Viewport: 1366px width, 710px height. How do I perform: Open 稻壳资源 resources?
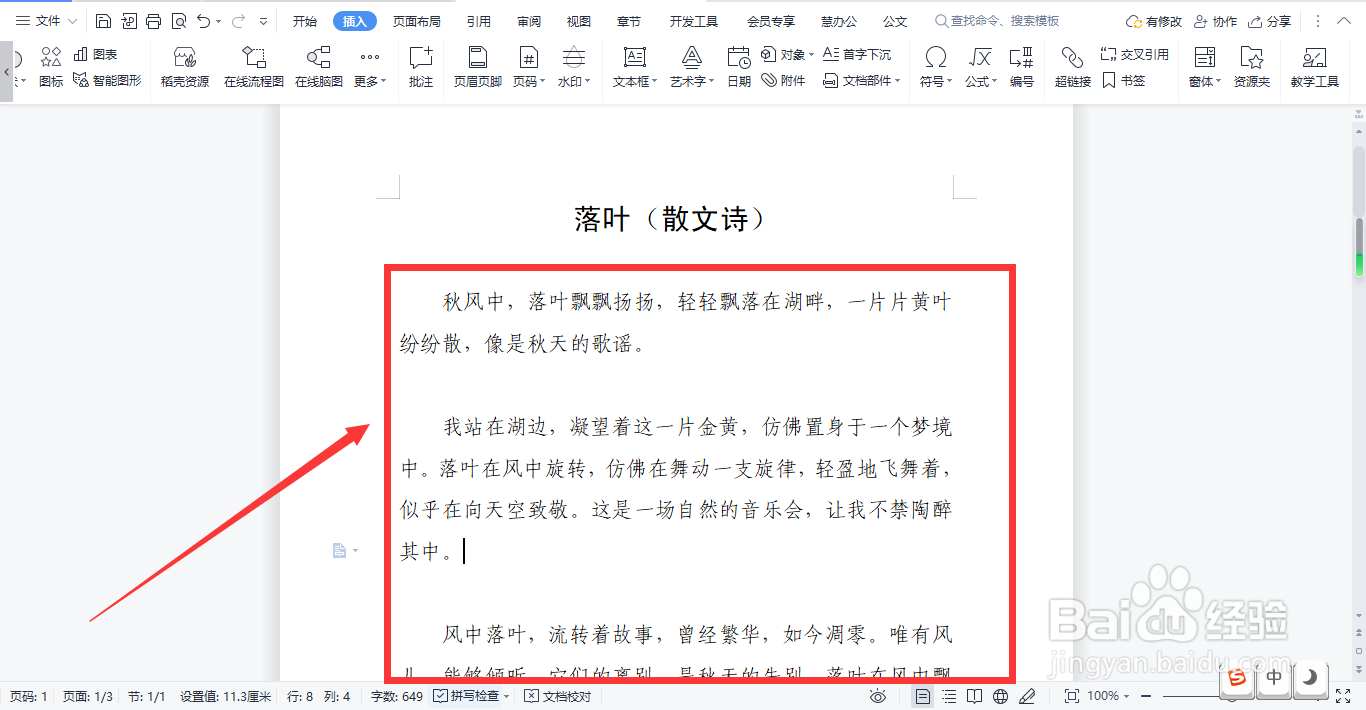185,67
